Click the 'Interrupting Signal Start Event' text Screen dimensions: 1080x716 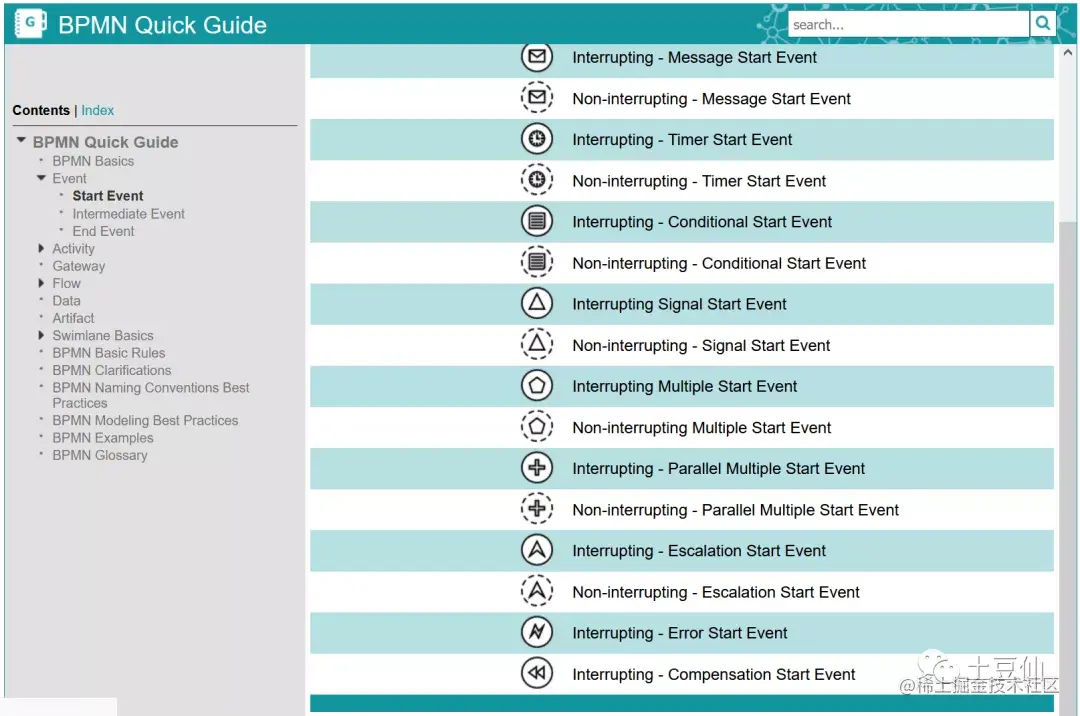point(679,304)
